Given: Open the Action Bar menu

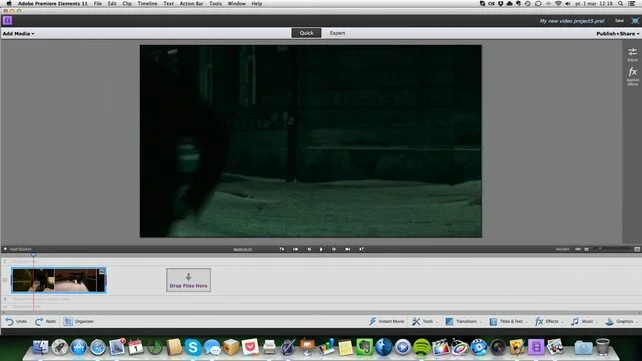Looking at the screenshot, I should pos(191,3).
